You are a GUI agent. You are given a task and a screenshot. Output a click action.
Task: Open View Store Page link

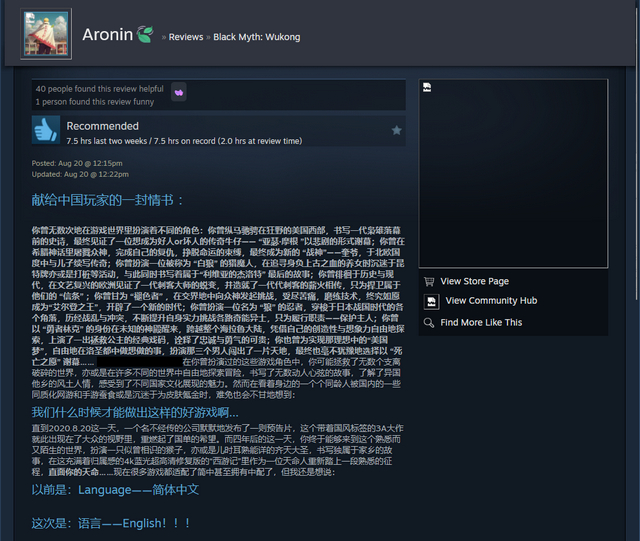[x=474, y=281]
